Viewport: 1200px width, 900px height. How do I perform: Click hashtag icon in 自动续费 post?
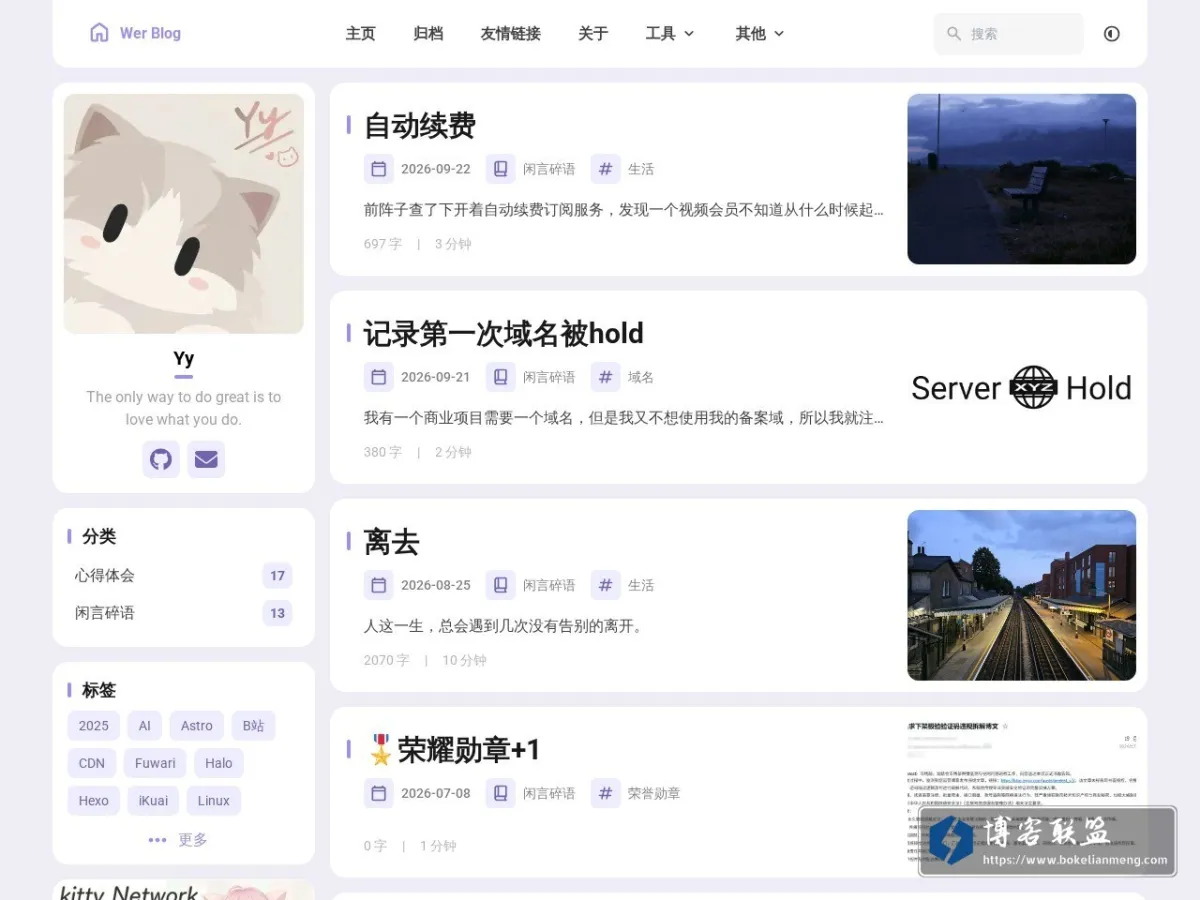click(x=605, y=169)
